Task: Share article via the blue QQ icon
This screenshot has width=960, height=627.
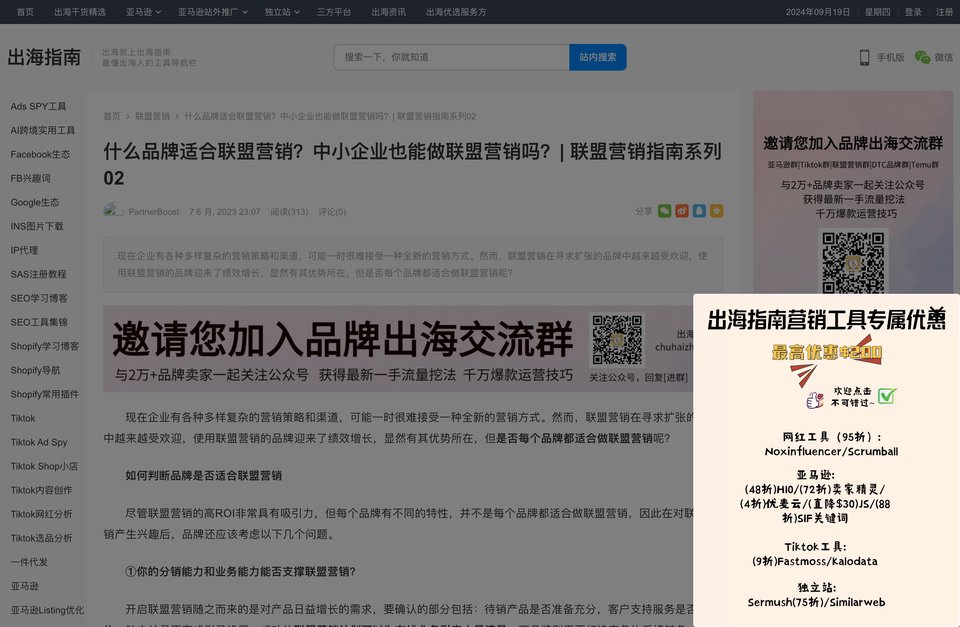Action: [x=699, y=211]
